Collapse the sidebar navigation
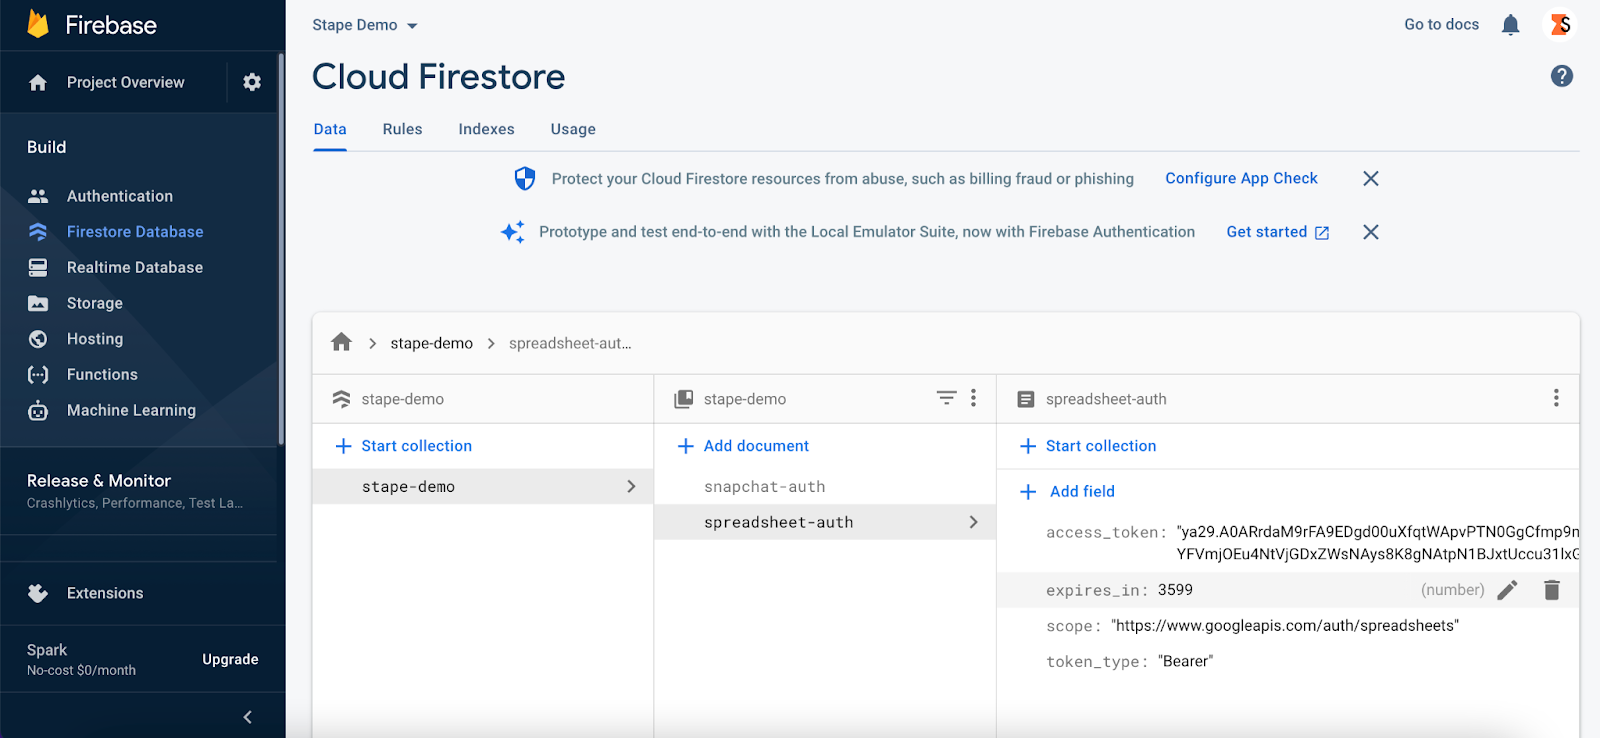 247,716
